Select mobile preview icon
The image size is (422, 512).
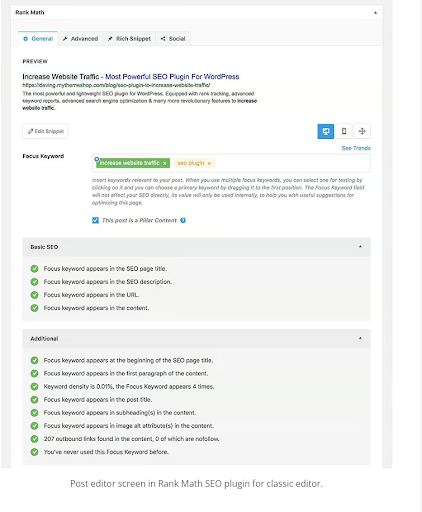click(x=344, y=131)
